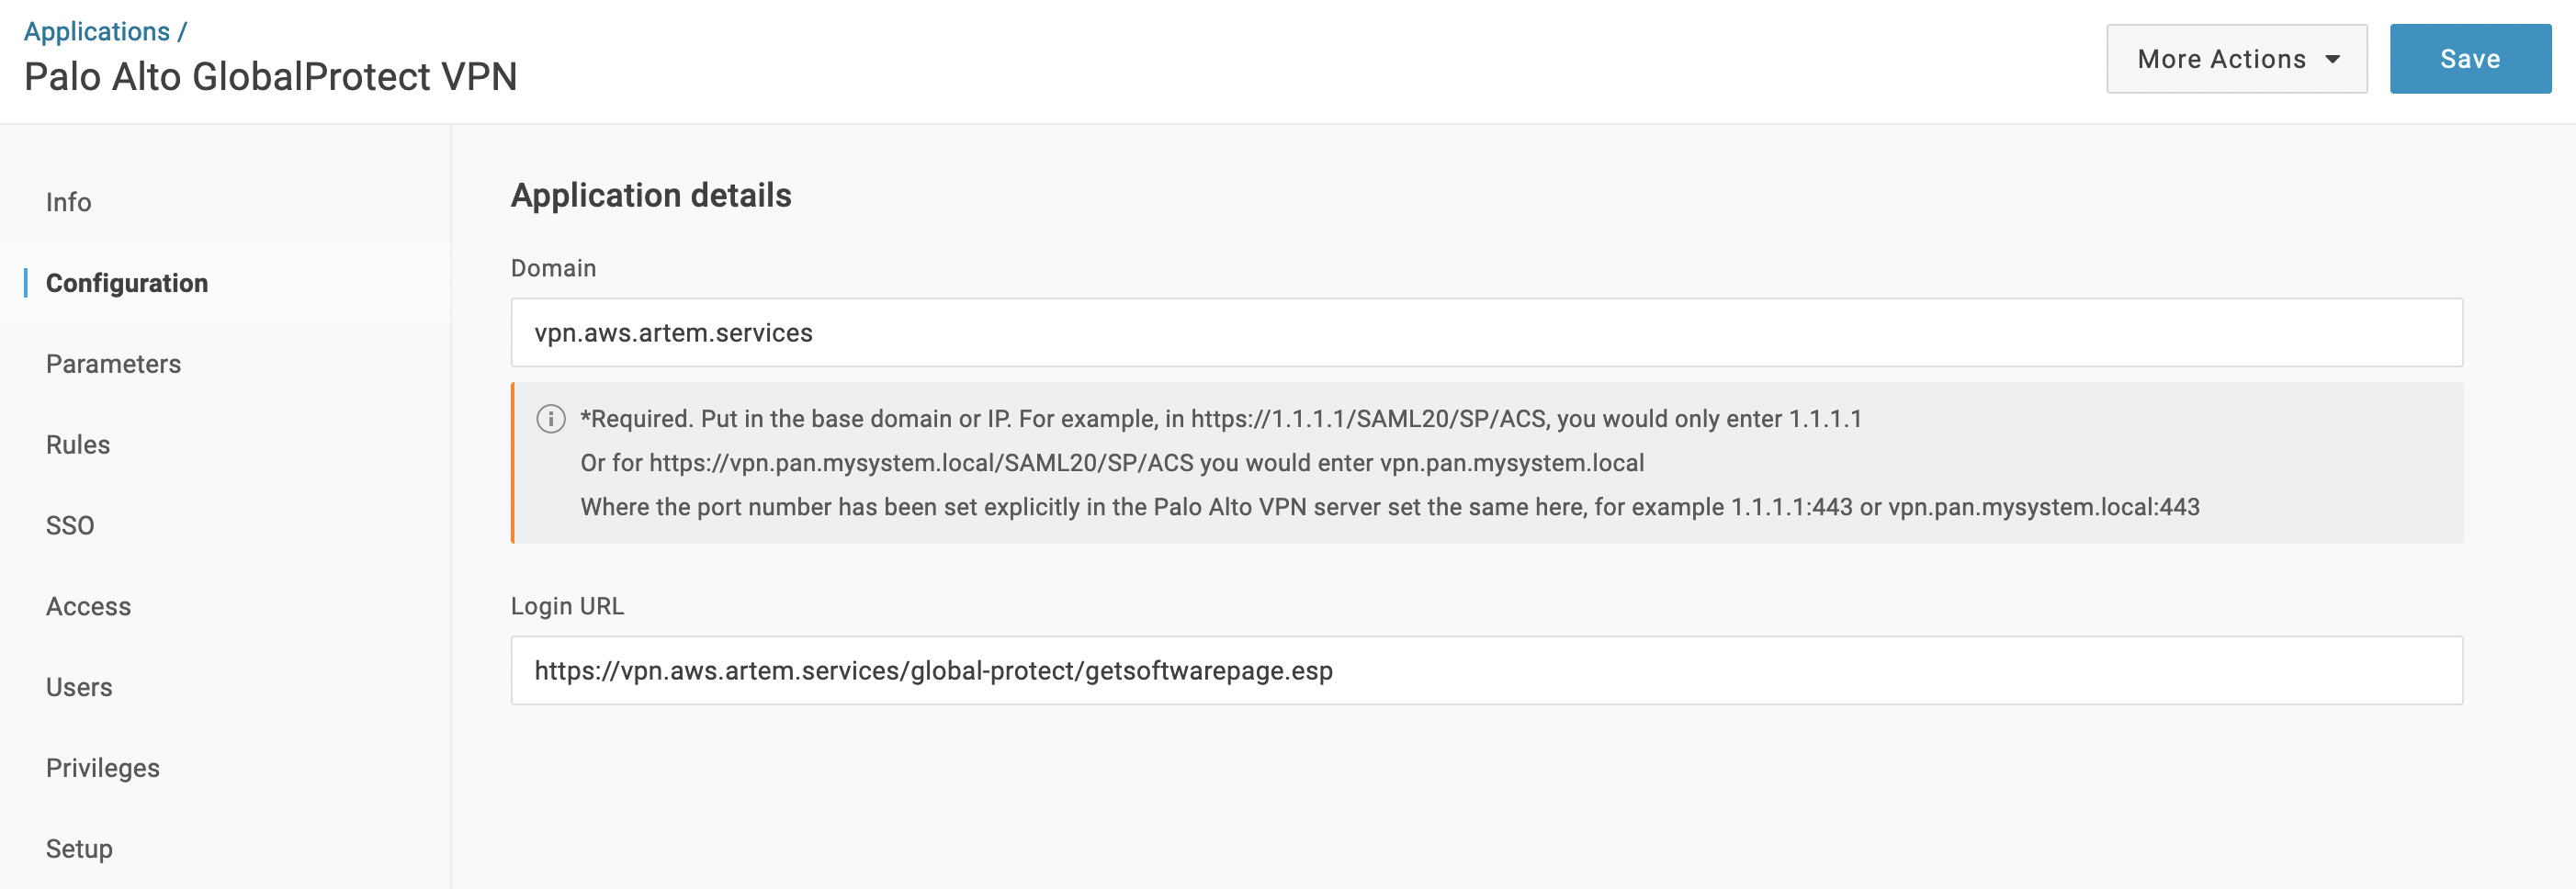Click the Application details heading
This screenshot has width=2576, height=889.
651,195
